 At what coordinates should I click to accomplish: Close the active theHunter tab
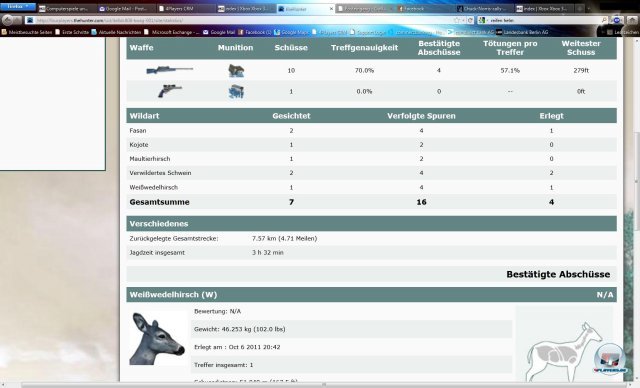[331, 9]
